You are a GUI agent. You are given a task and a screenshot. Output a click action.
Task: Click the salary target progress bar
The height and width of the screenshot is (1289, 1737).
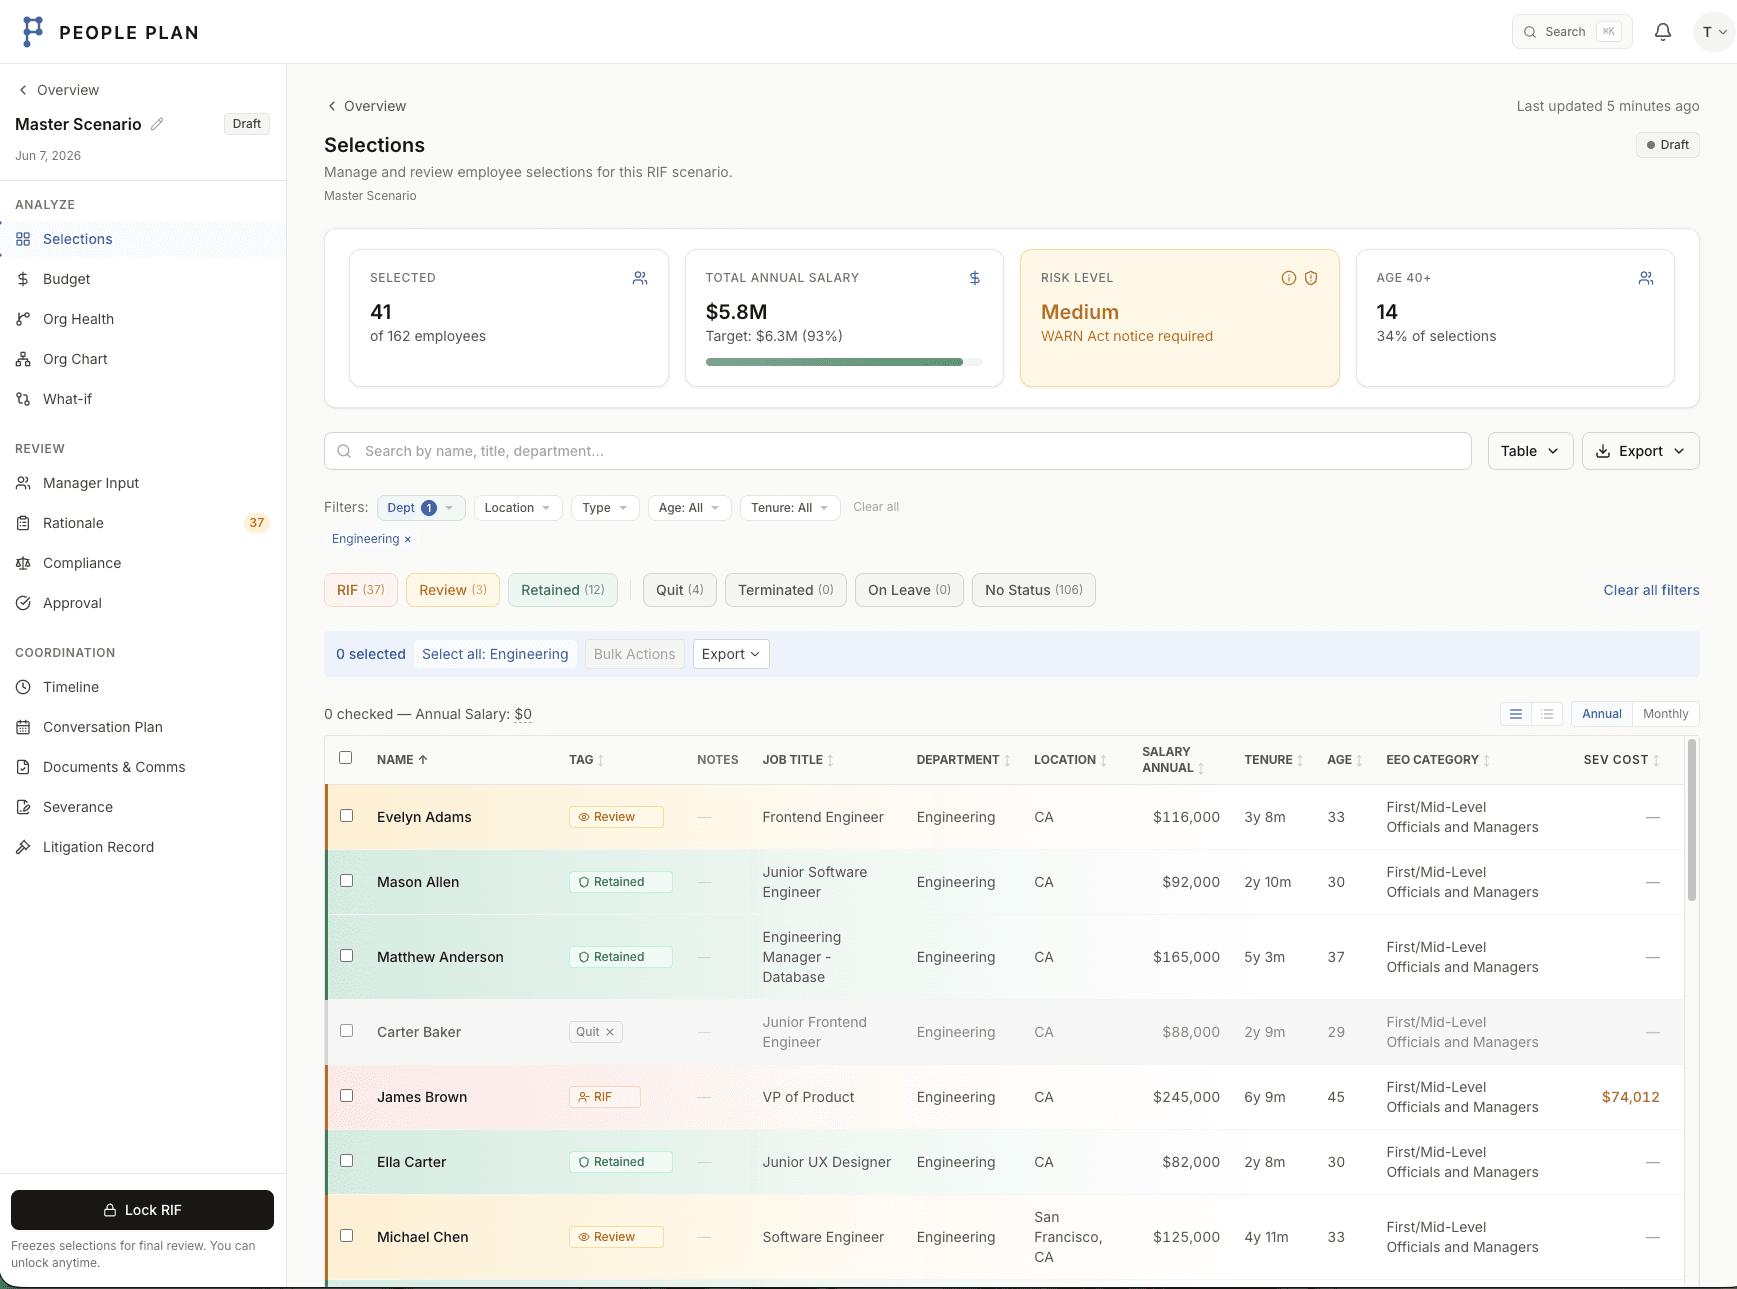[x=844, y=362]
